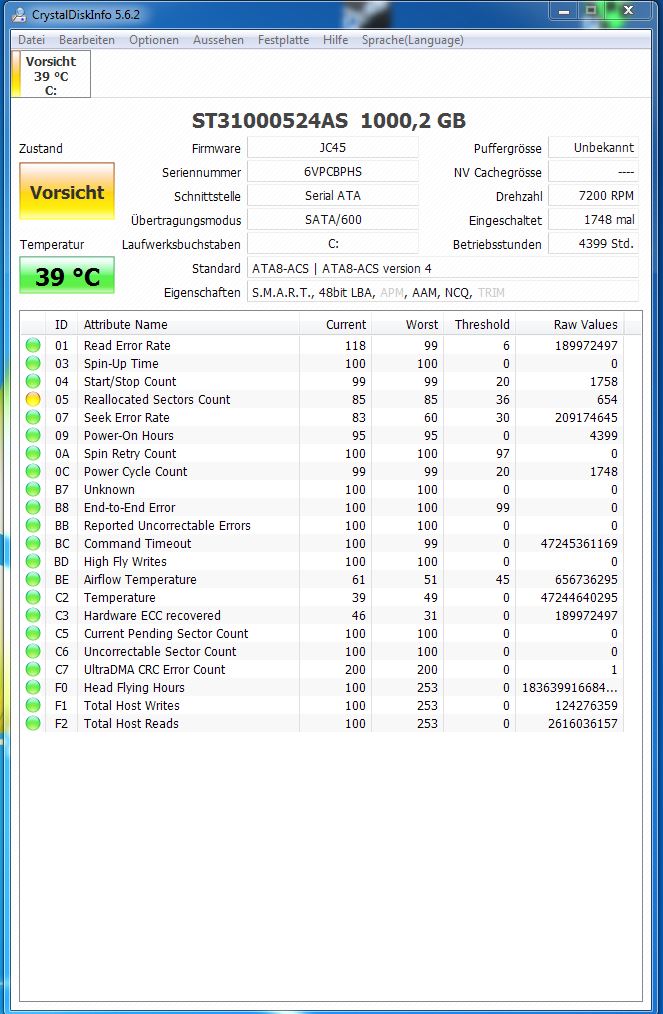Click the CrystalDiskInfo title bar icon
Viewport: 663px width, 1014px height.
(20, 14)
